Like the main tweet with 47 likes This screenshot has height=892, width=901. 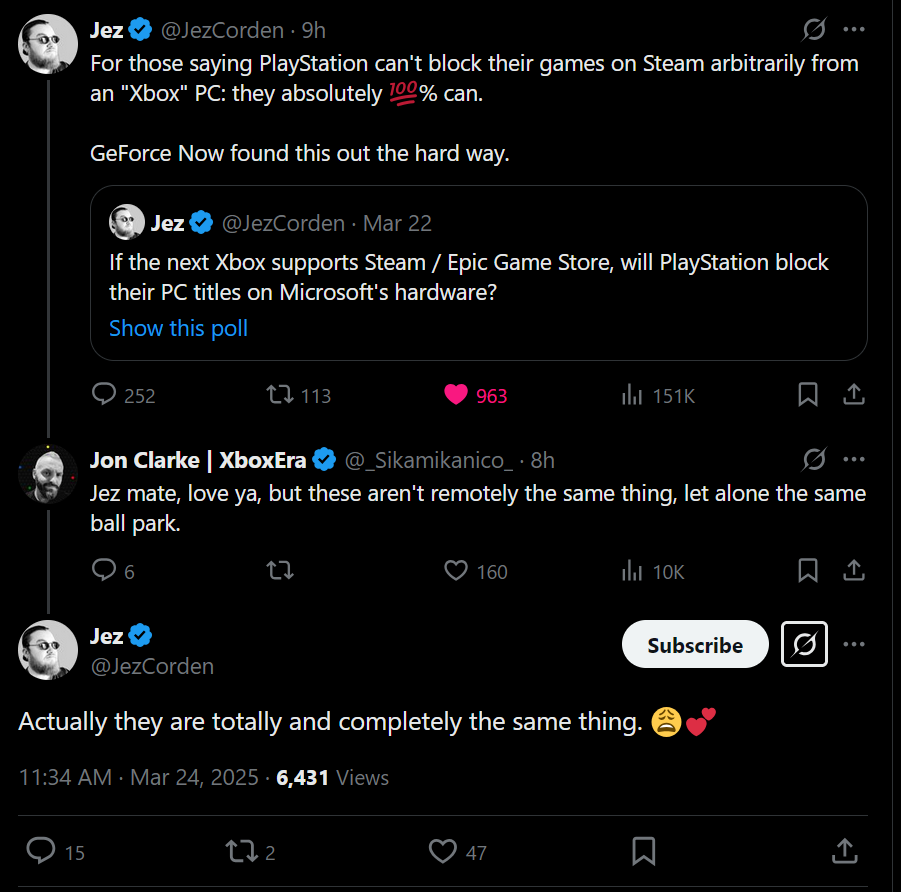click(x=443, y=851)
